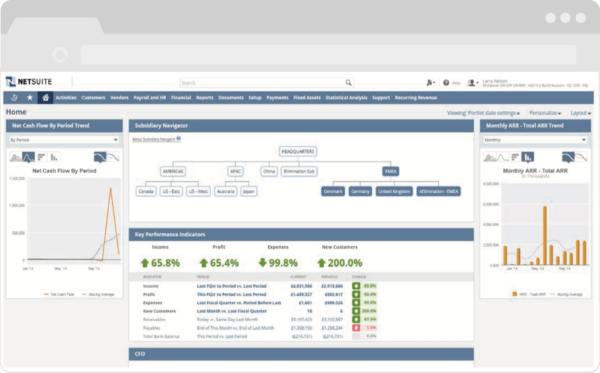Open Today vs. Same Day Last Month link
The image size is (600, 373).
coord(227,319)
